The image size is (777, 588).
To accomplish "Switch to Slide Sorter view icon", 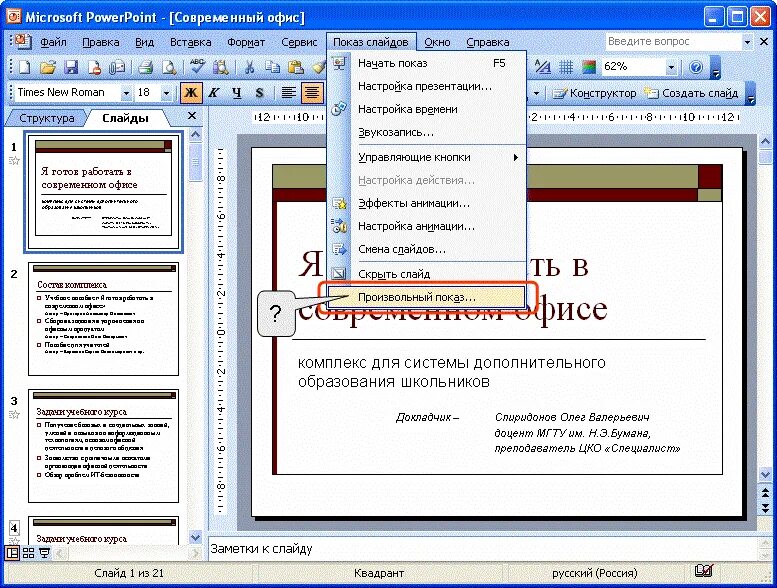I will [x=29, y=553].
